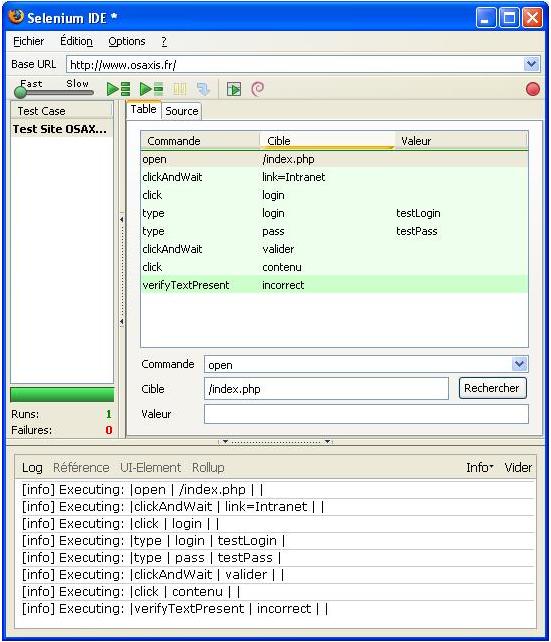Click the Runs count value

(108, 414)
